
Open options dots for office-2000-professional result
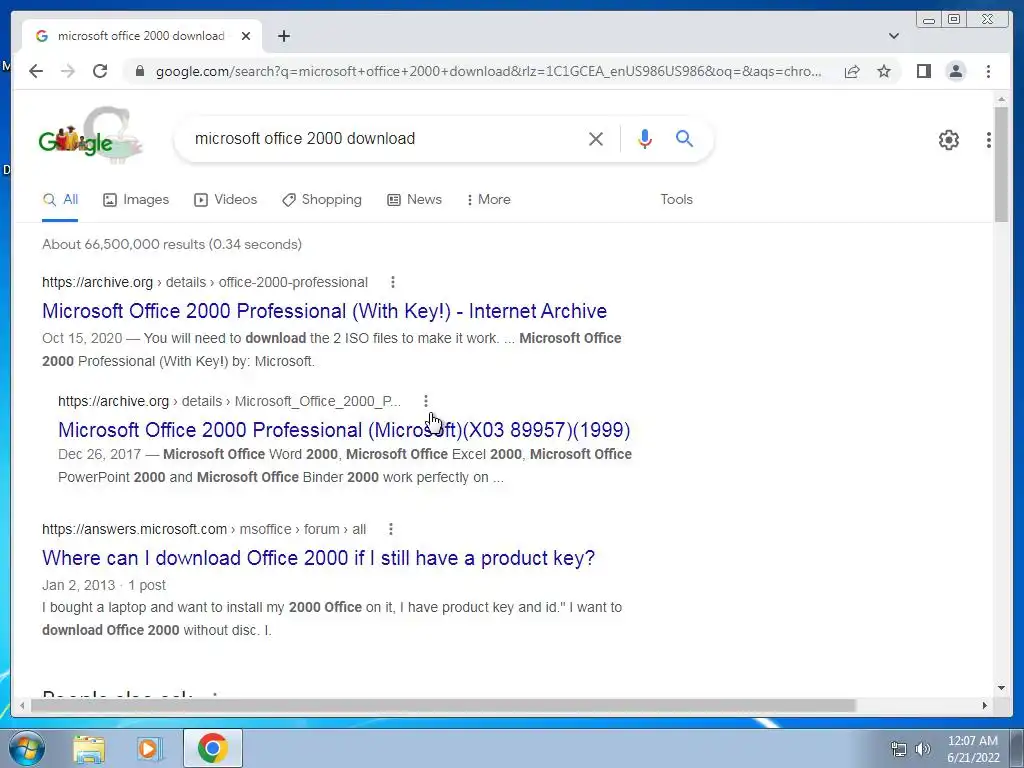[x=392, y=282]
